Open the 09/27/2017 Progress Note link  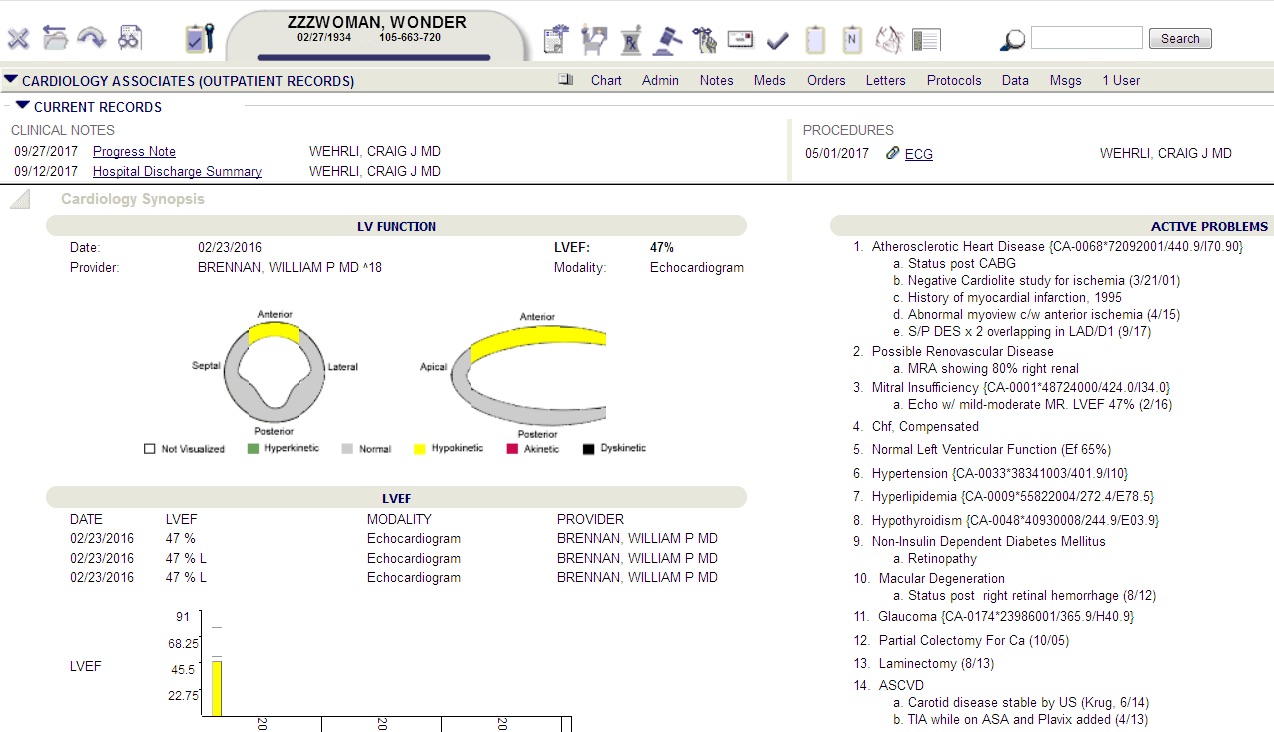pyautogui.click(x=134, y=152)
